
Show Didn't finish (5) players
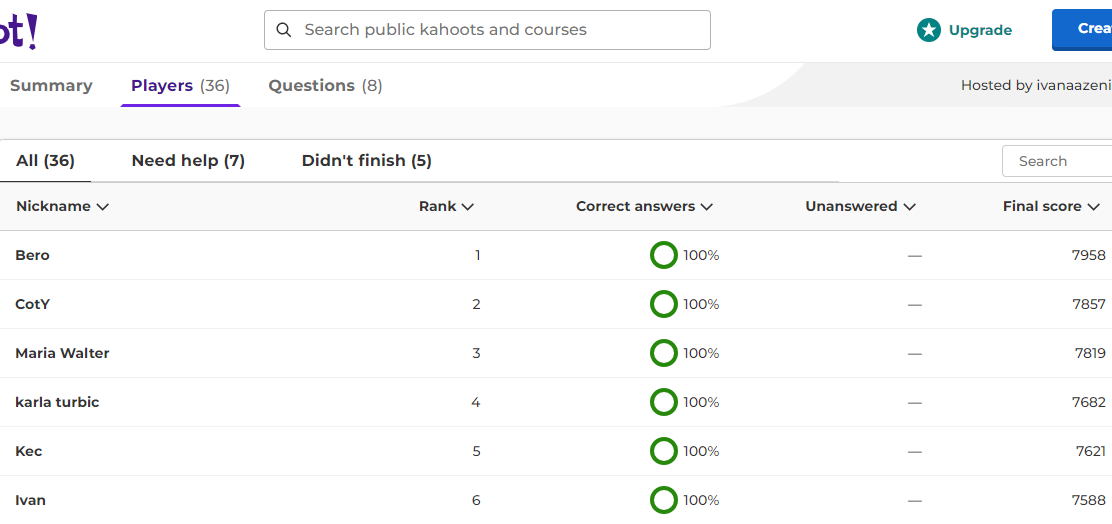pos(367,161)
